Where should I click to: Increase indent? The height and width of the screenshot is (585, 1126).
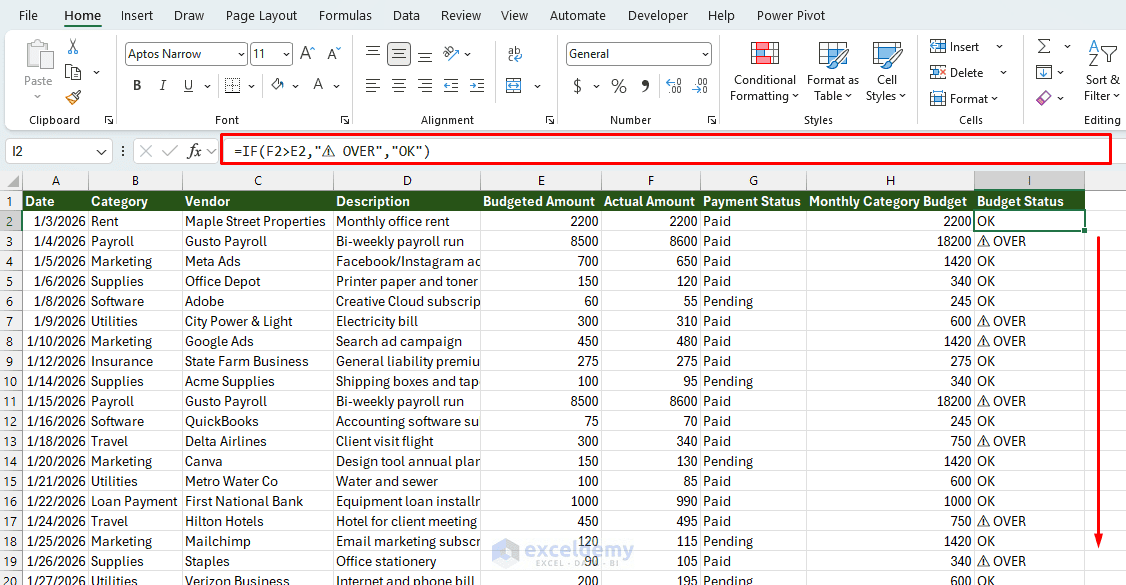click(477, 85)
